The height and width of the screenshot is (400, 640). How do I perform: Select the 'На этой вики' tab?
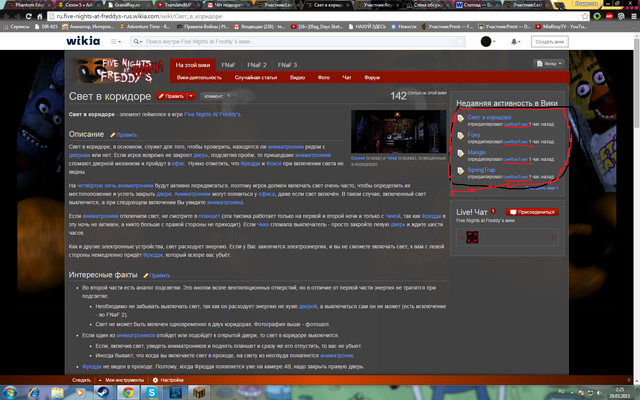coord(193,64)
